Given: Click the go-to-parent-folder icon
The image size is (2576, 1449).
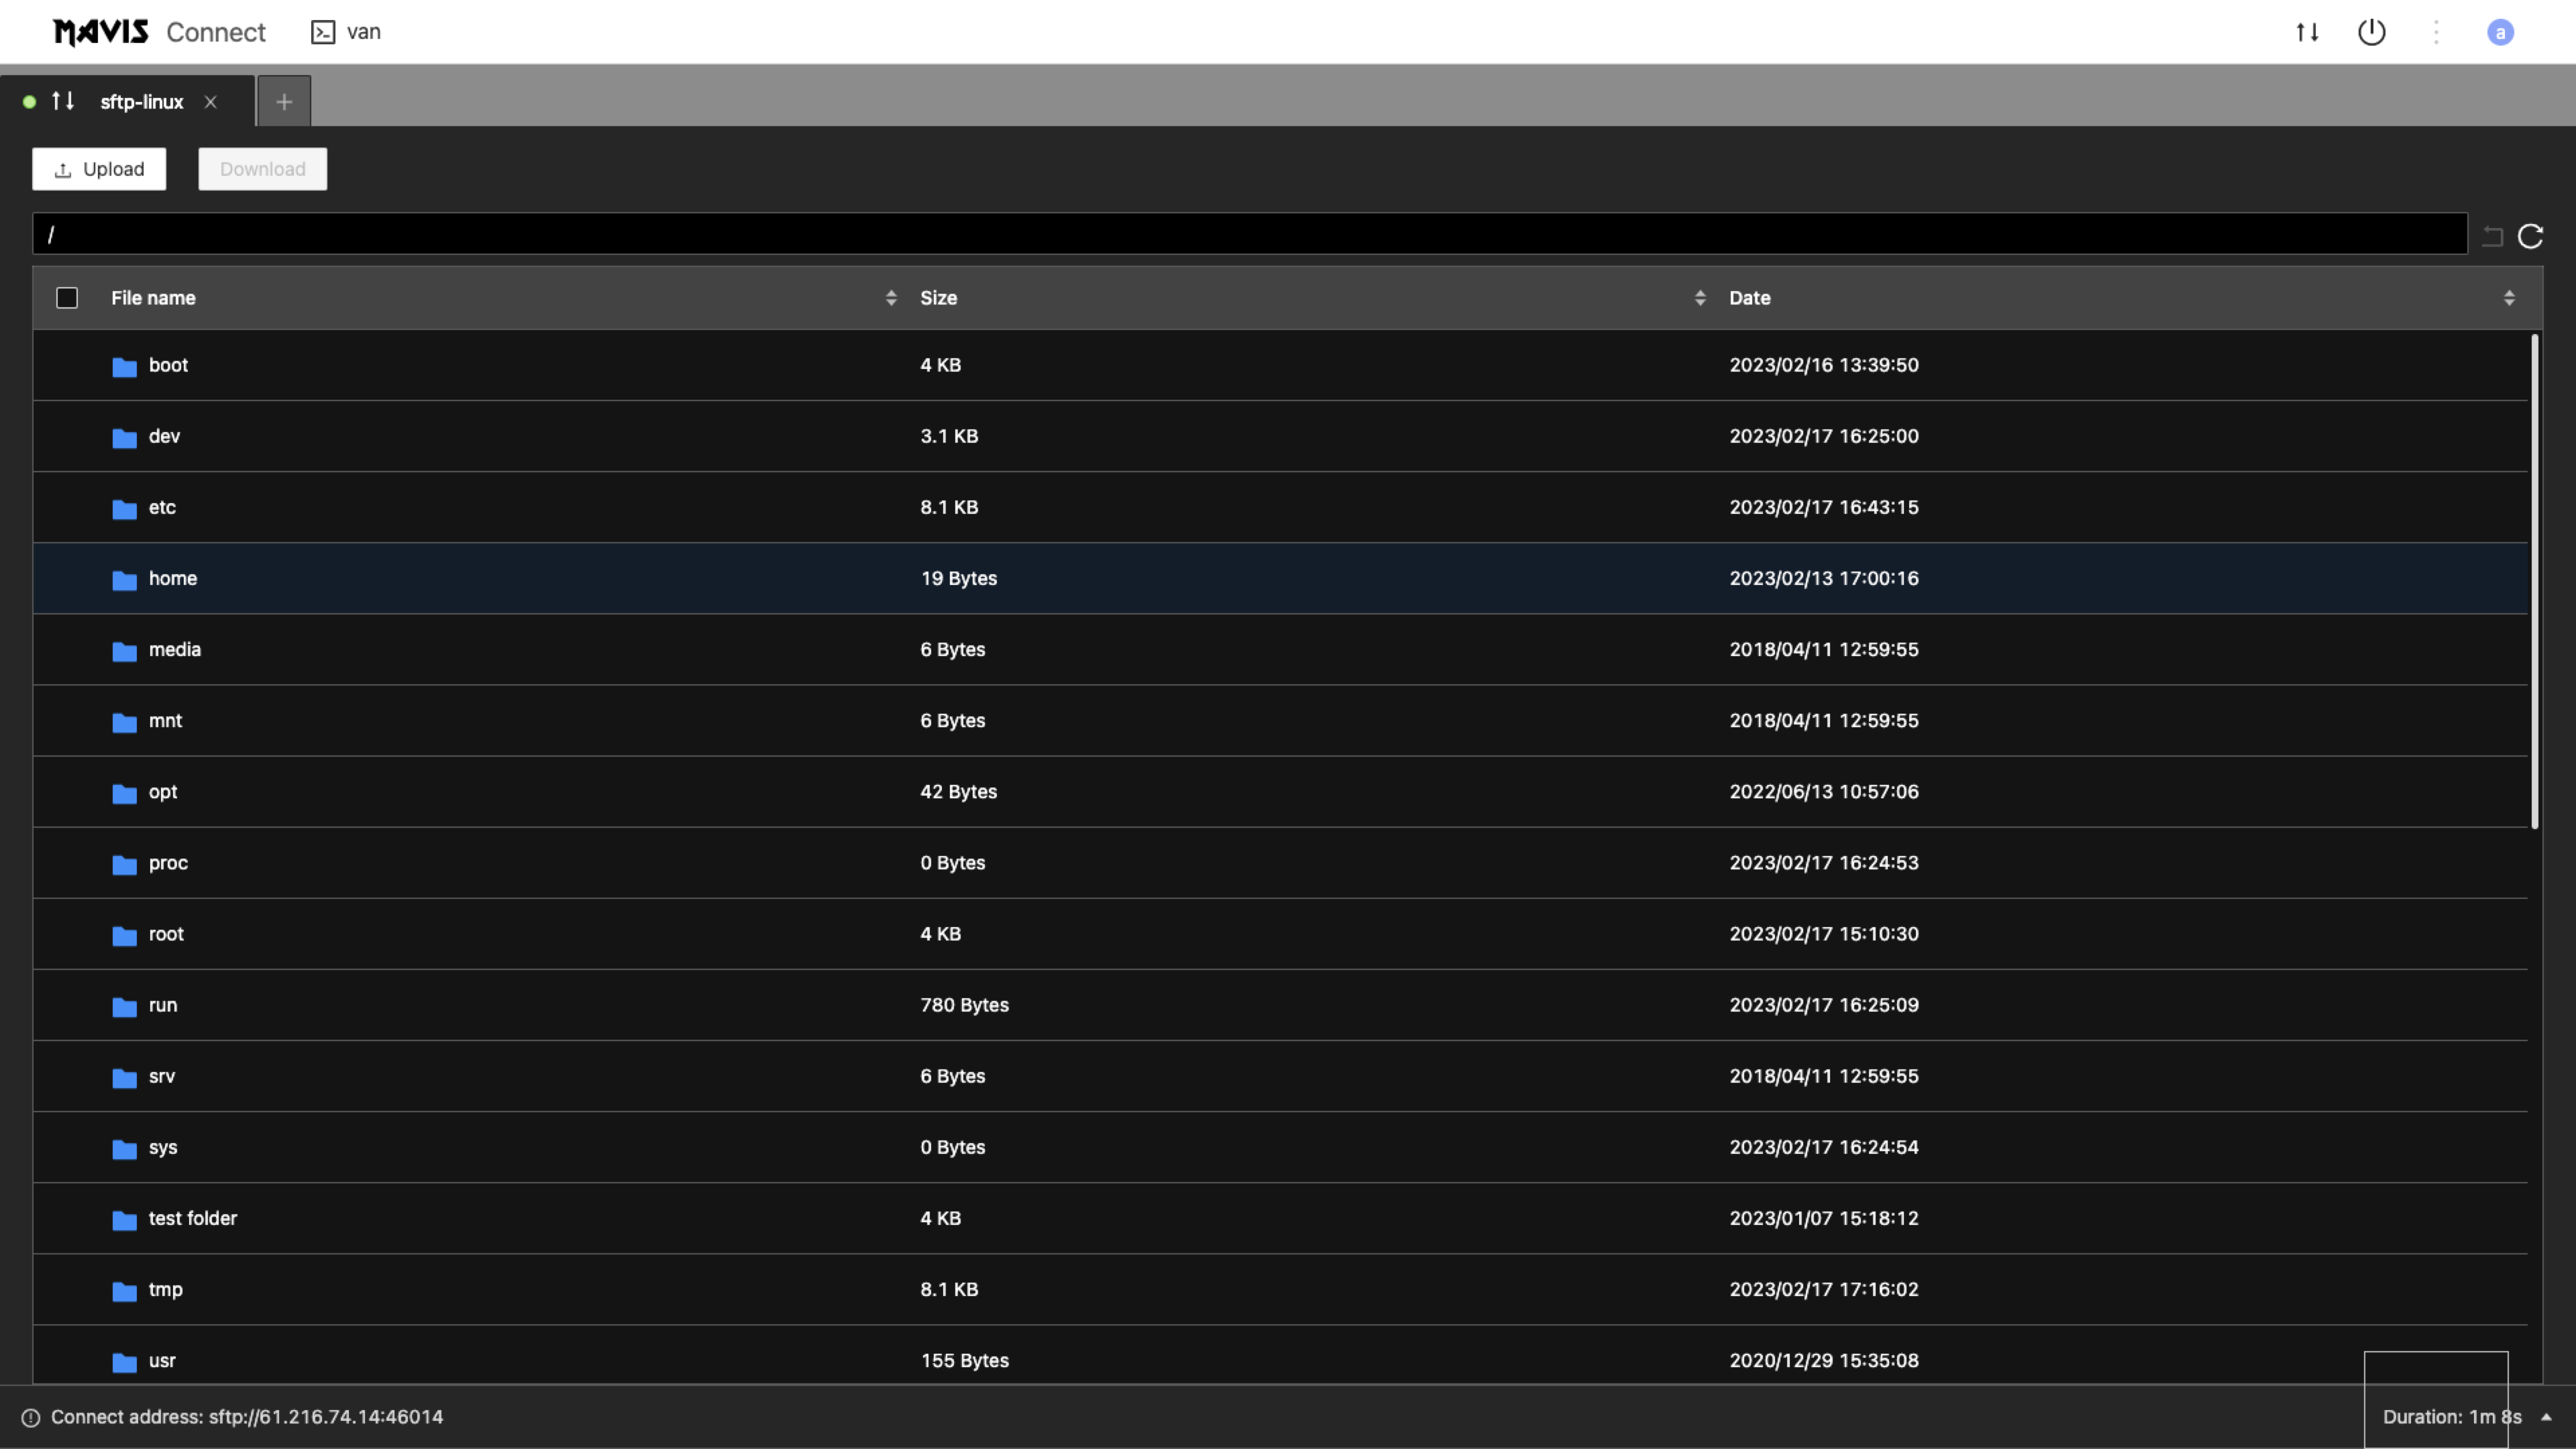Looking at the screenshot, I should (x=2492, y=236).
